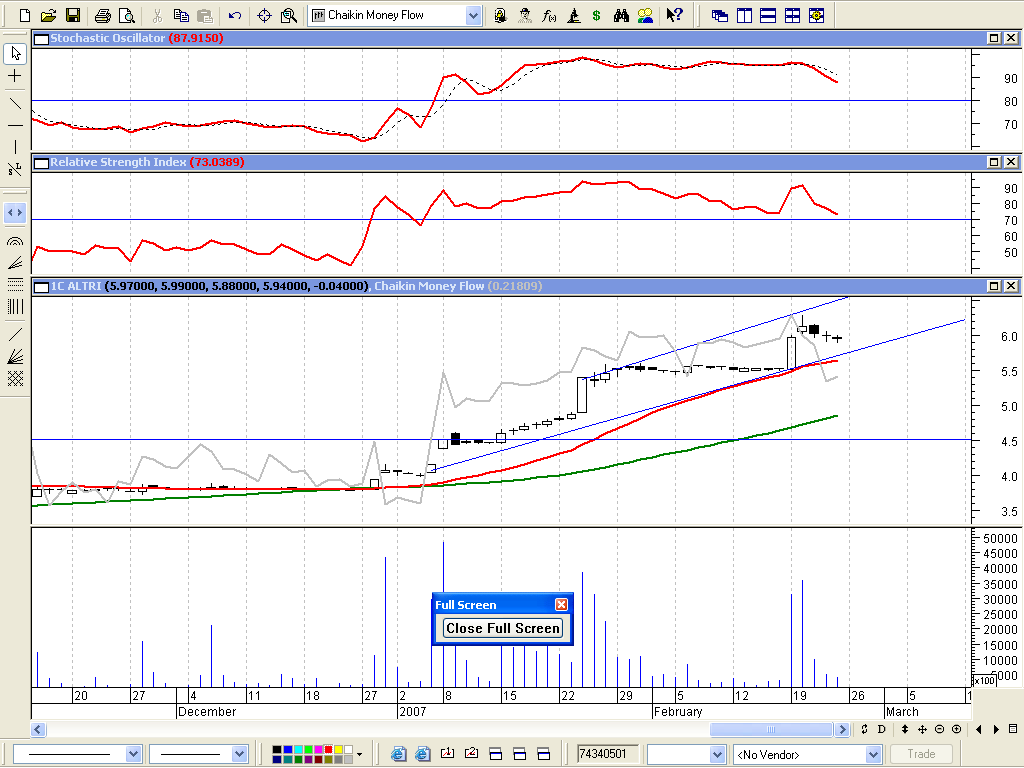Cut selection with scissors icon
The image size is (1024, 768).
(x=157, y=15)
